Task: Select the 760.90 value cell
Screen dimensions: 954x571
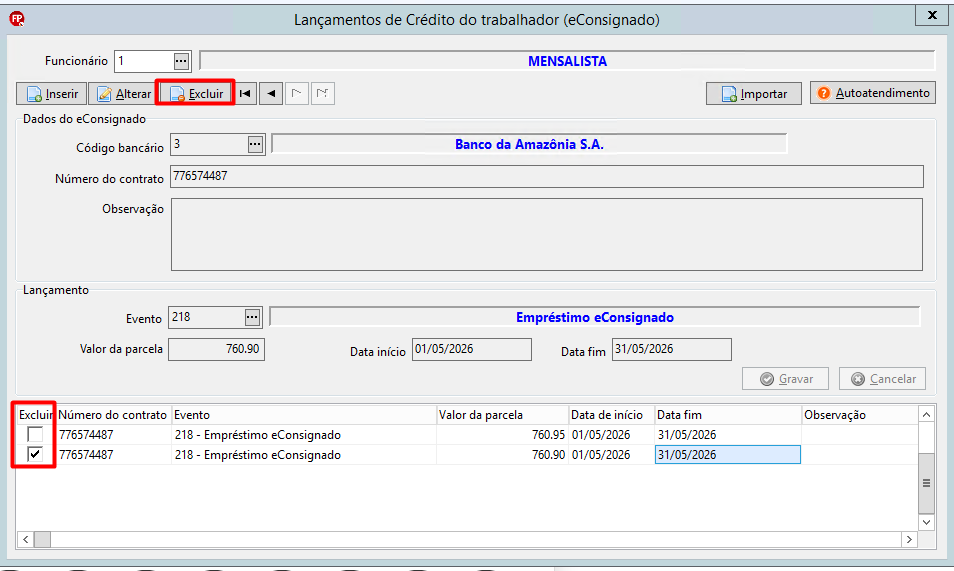Action: tap(502, 455)
